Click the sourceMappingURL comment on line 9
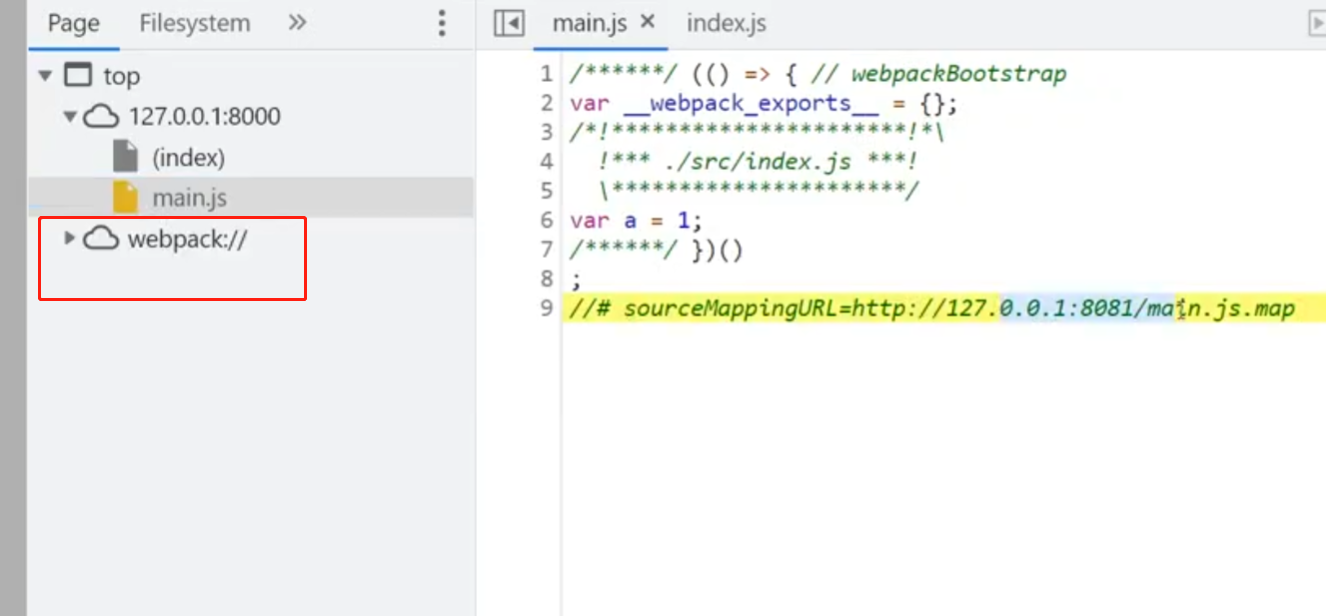This screenshot has width=1326, height=616. click(930, 309)
